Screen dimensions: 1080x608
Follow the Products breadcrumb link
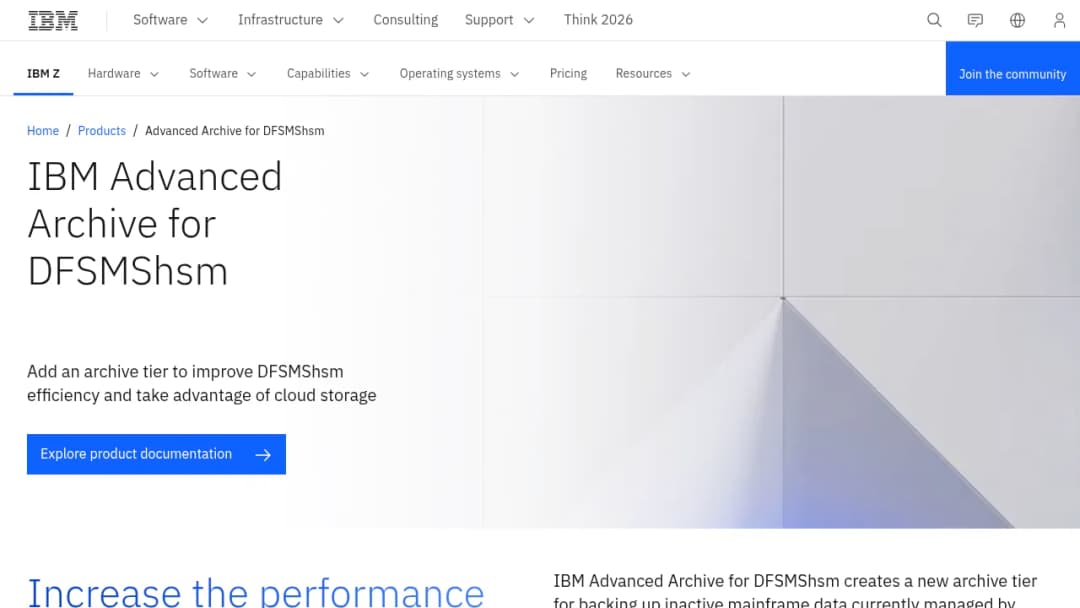(102, 131)
